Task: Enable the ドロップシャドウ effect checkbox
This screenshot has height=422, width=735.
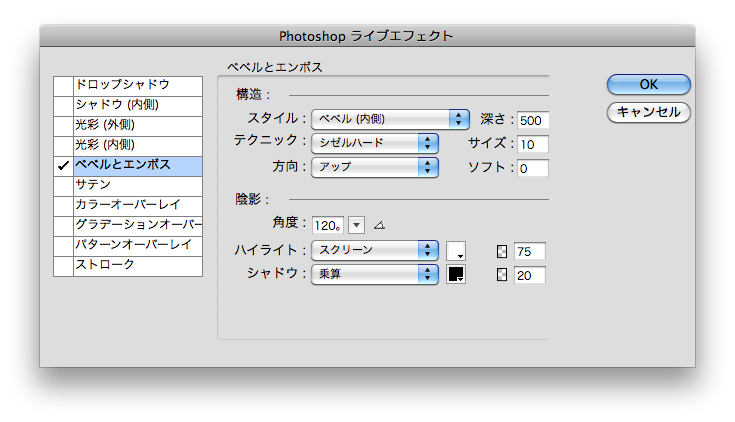Action: pos(63,86)
